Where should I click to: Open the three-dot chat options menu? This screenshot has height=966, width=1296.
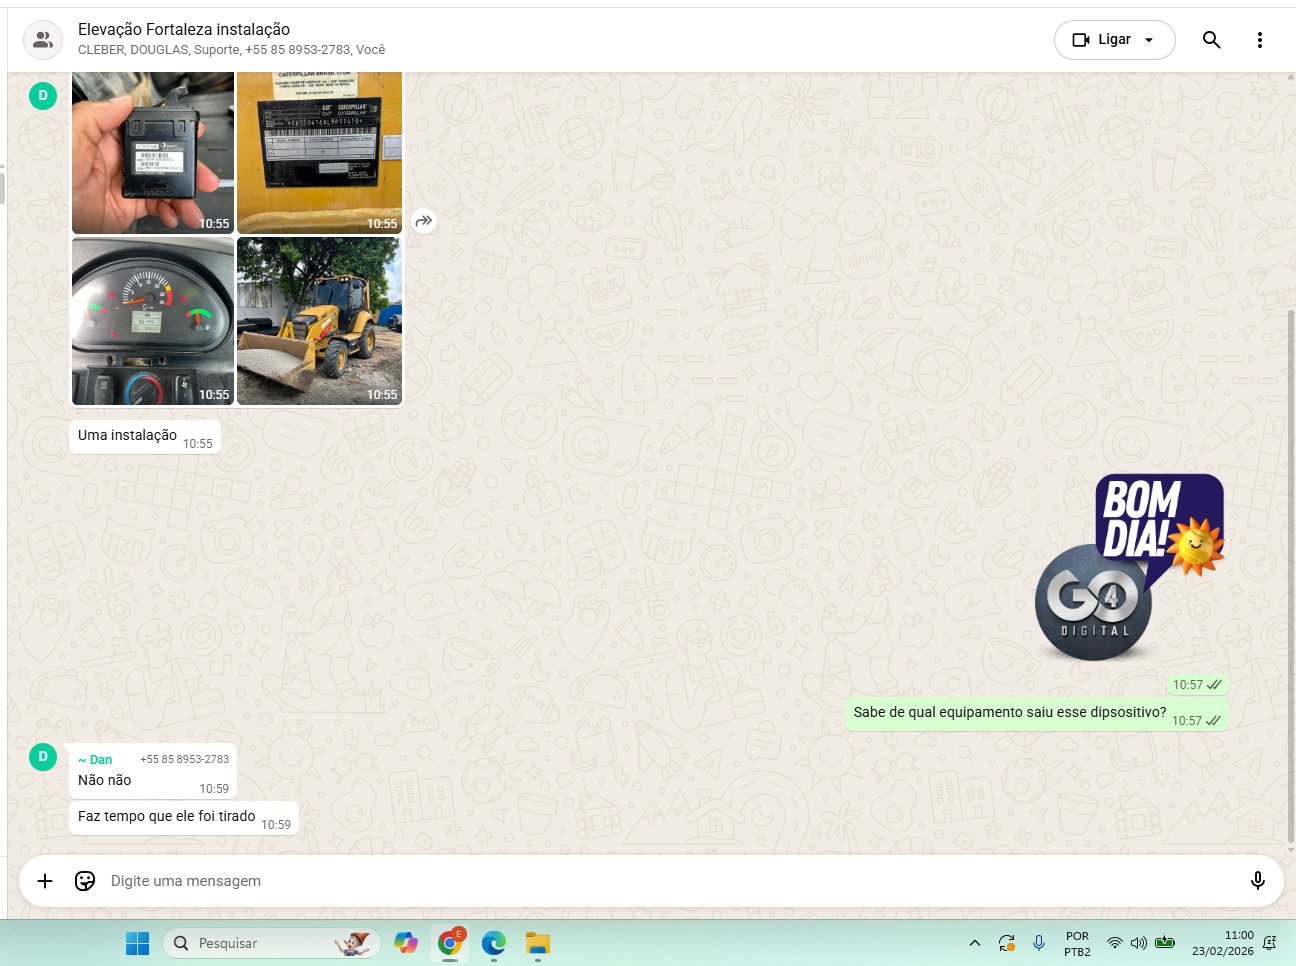pyautogui.click(x=1259, y=40)
